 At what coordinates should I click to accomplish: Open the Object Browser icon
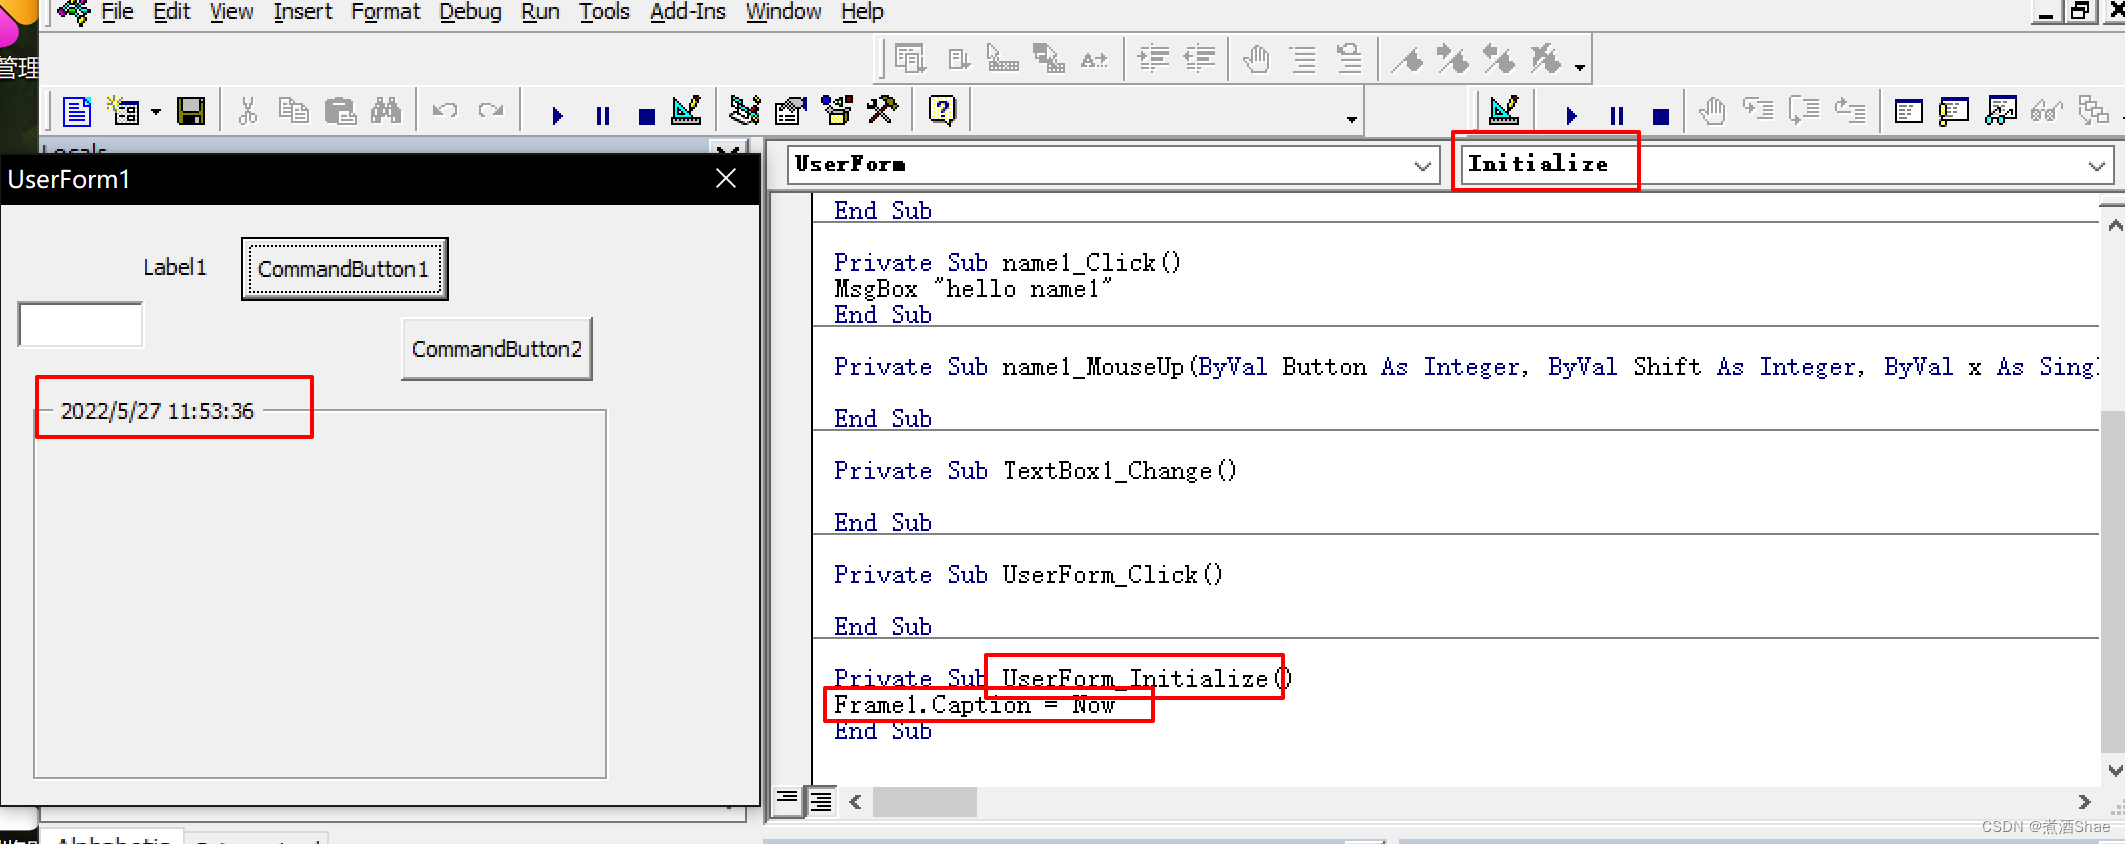click(836, 110)
